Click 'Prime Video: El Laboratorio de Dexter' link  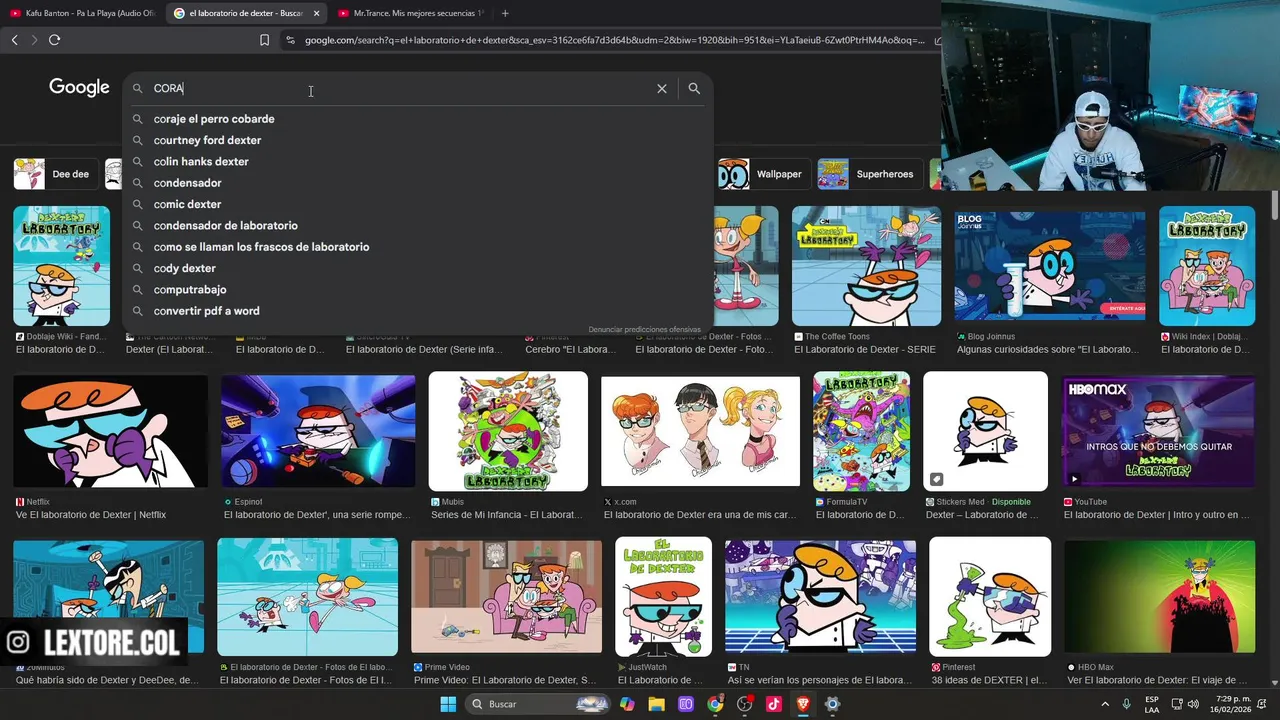pos(505,680)
